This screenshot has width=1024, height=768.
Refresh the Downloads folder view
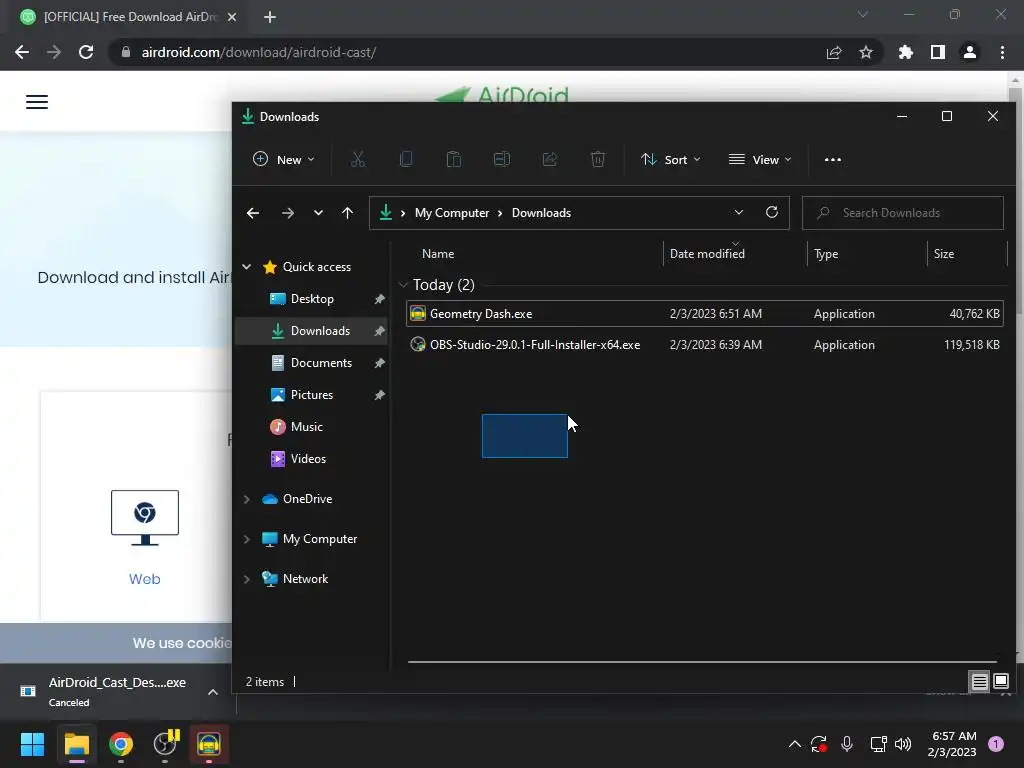coord(772,212)
